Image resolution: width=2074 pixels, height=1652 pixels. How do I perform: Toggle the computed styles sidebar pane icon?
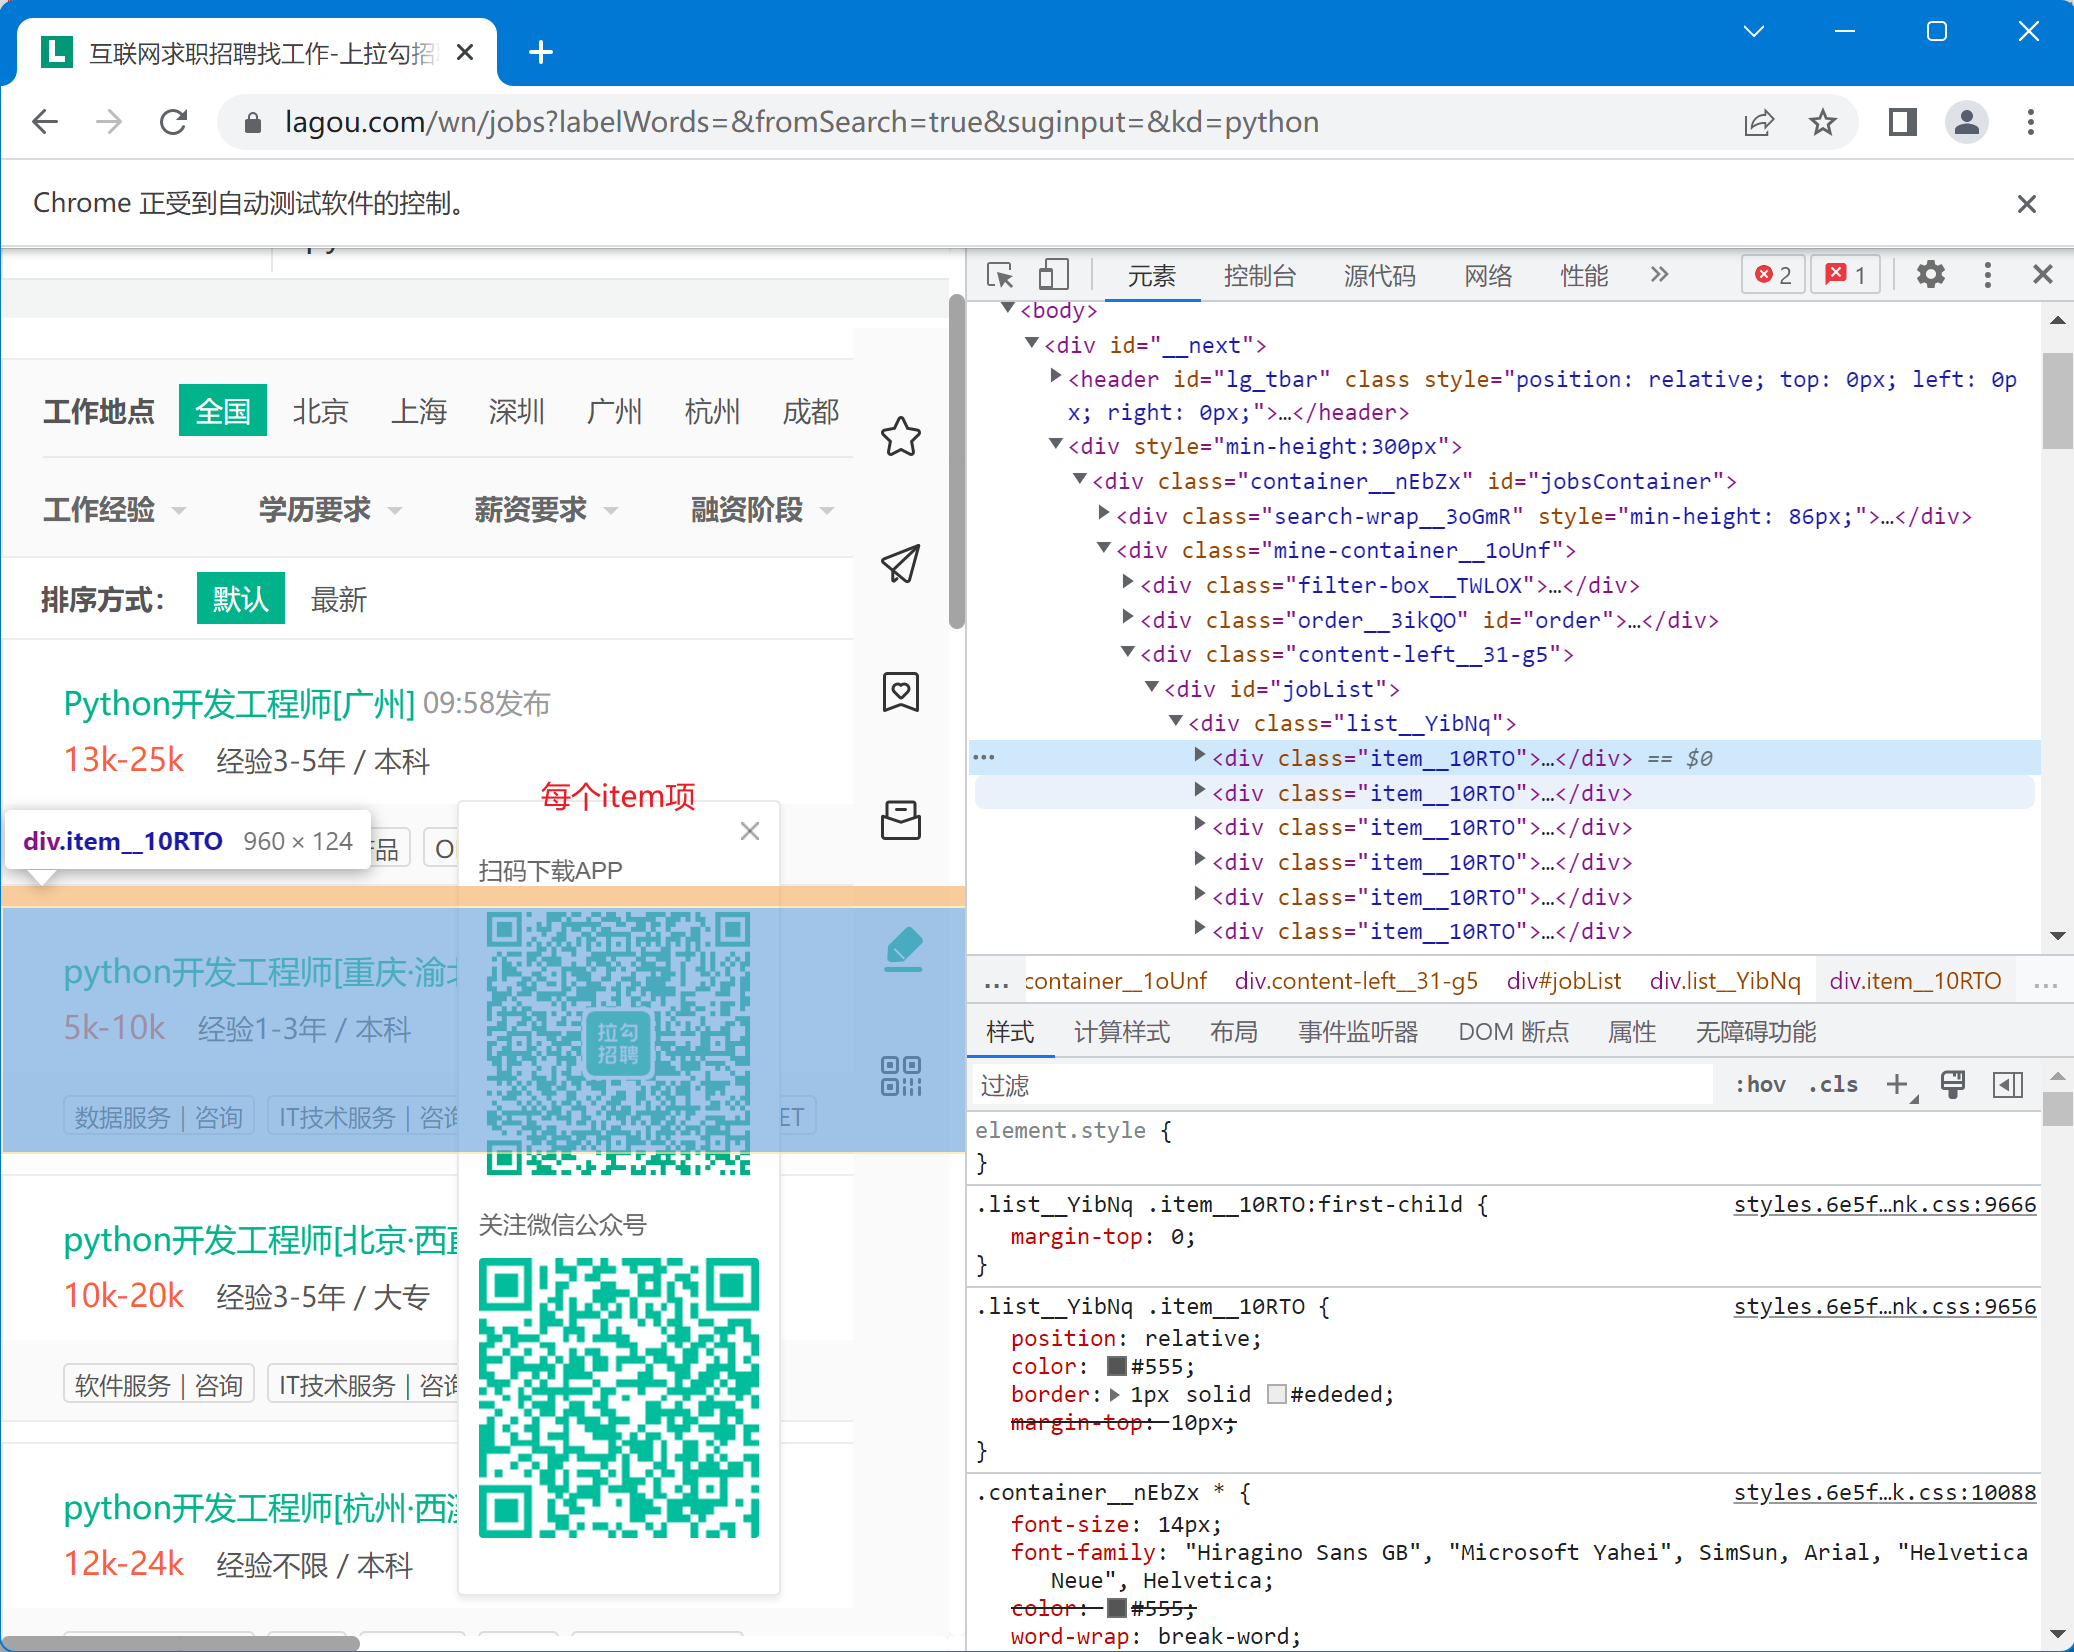tap(2008, 1084)
